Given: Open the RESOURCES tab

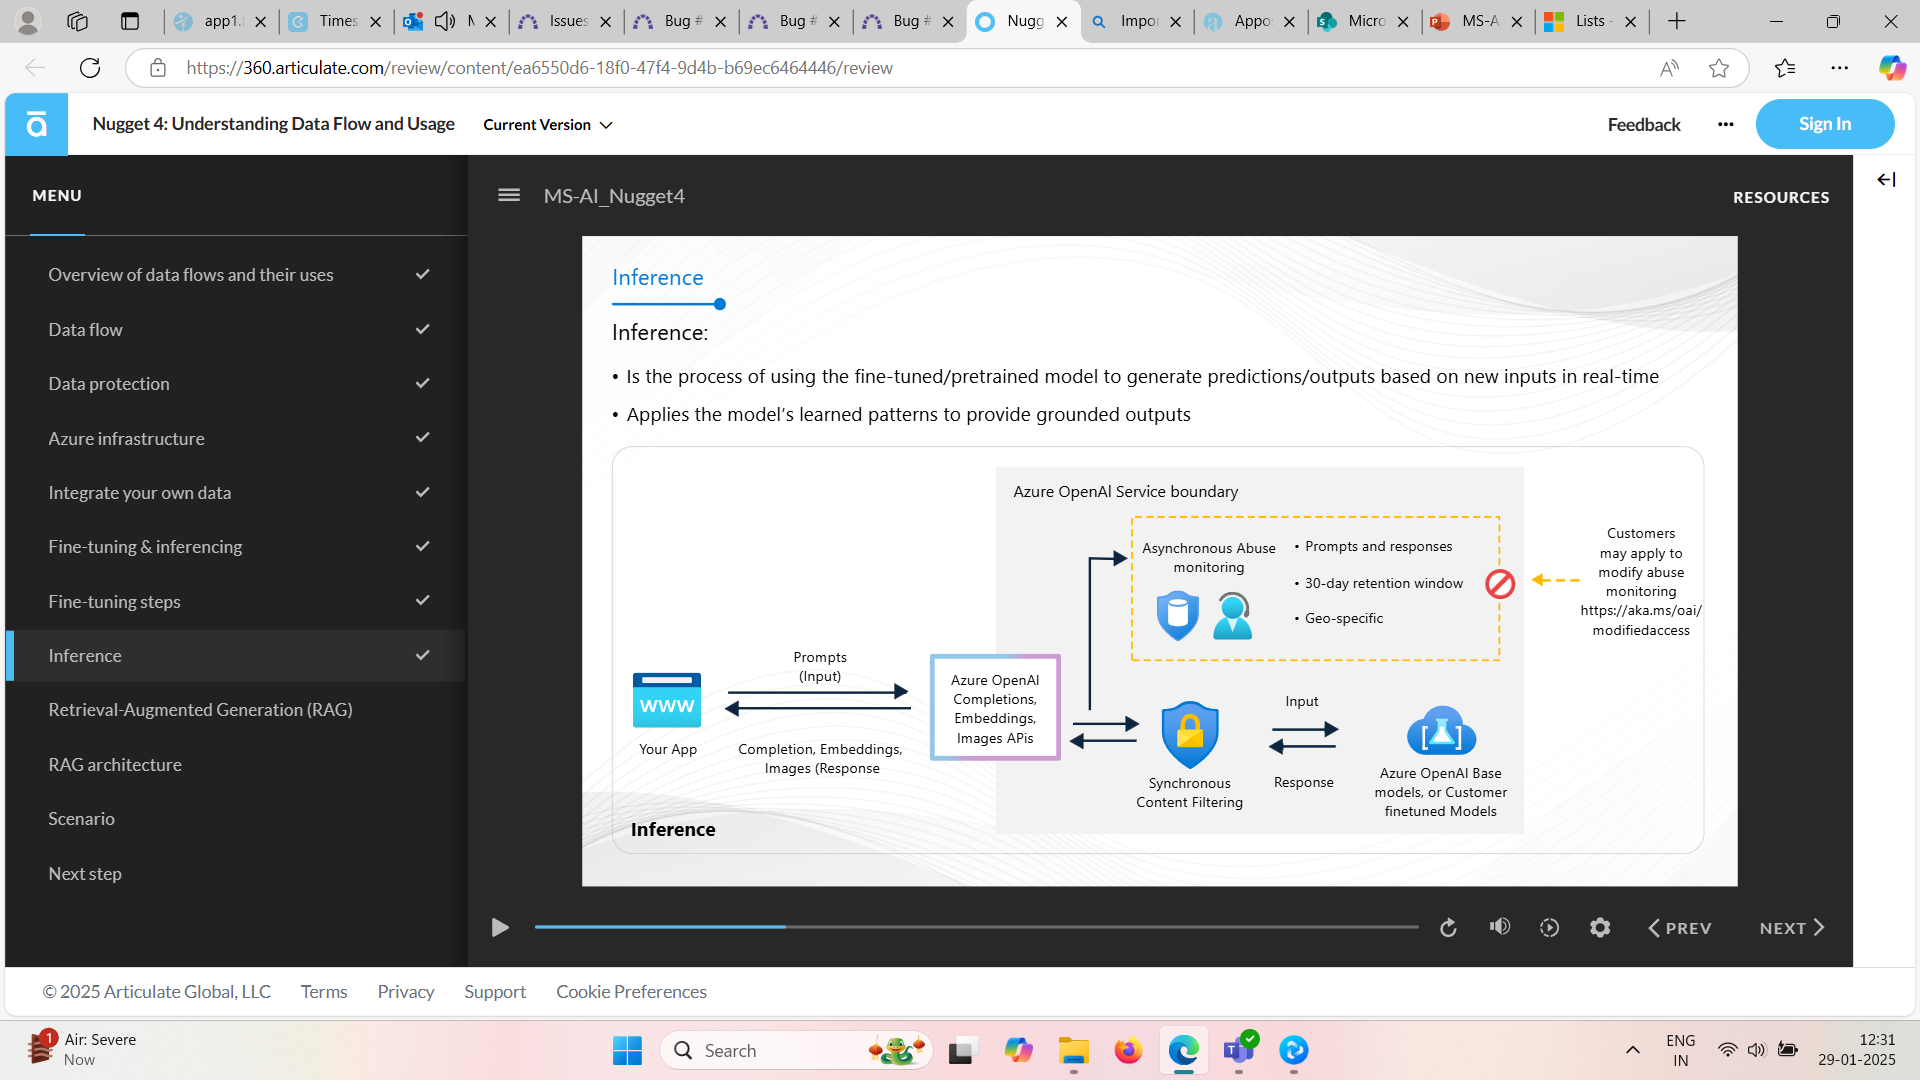Looking at the screenshot, I should pyautogui.click(x=1781, y=197).
